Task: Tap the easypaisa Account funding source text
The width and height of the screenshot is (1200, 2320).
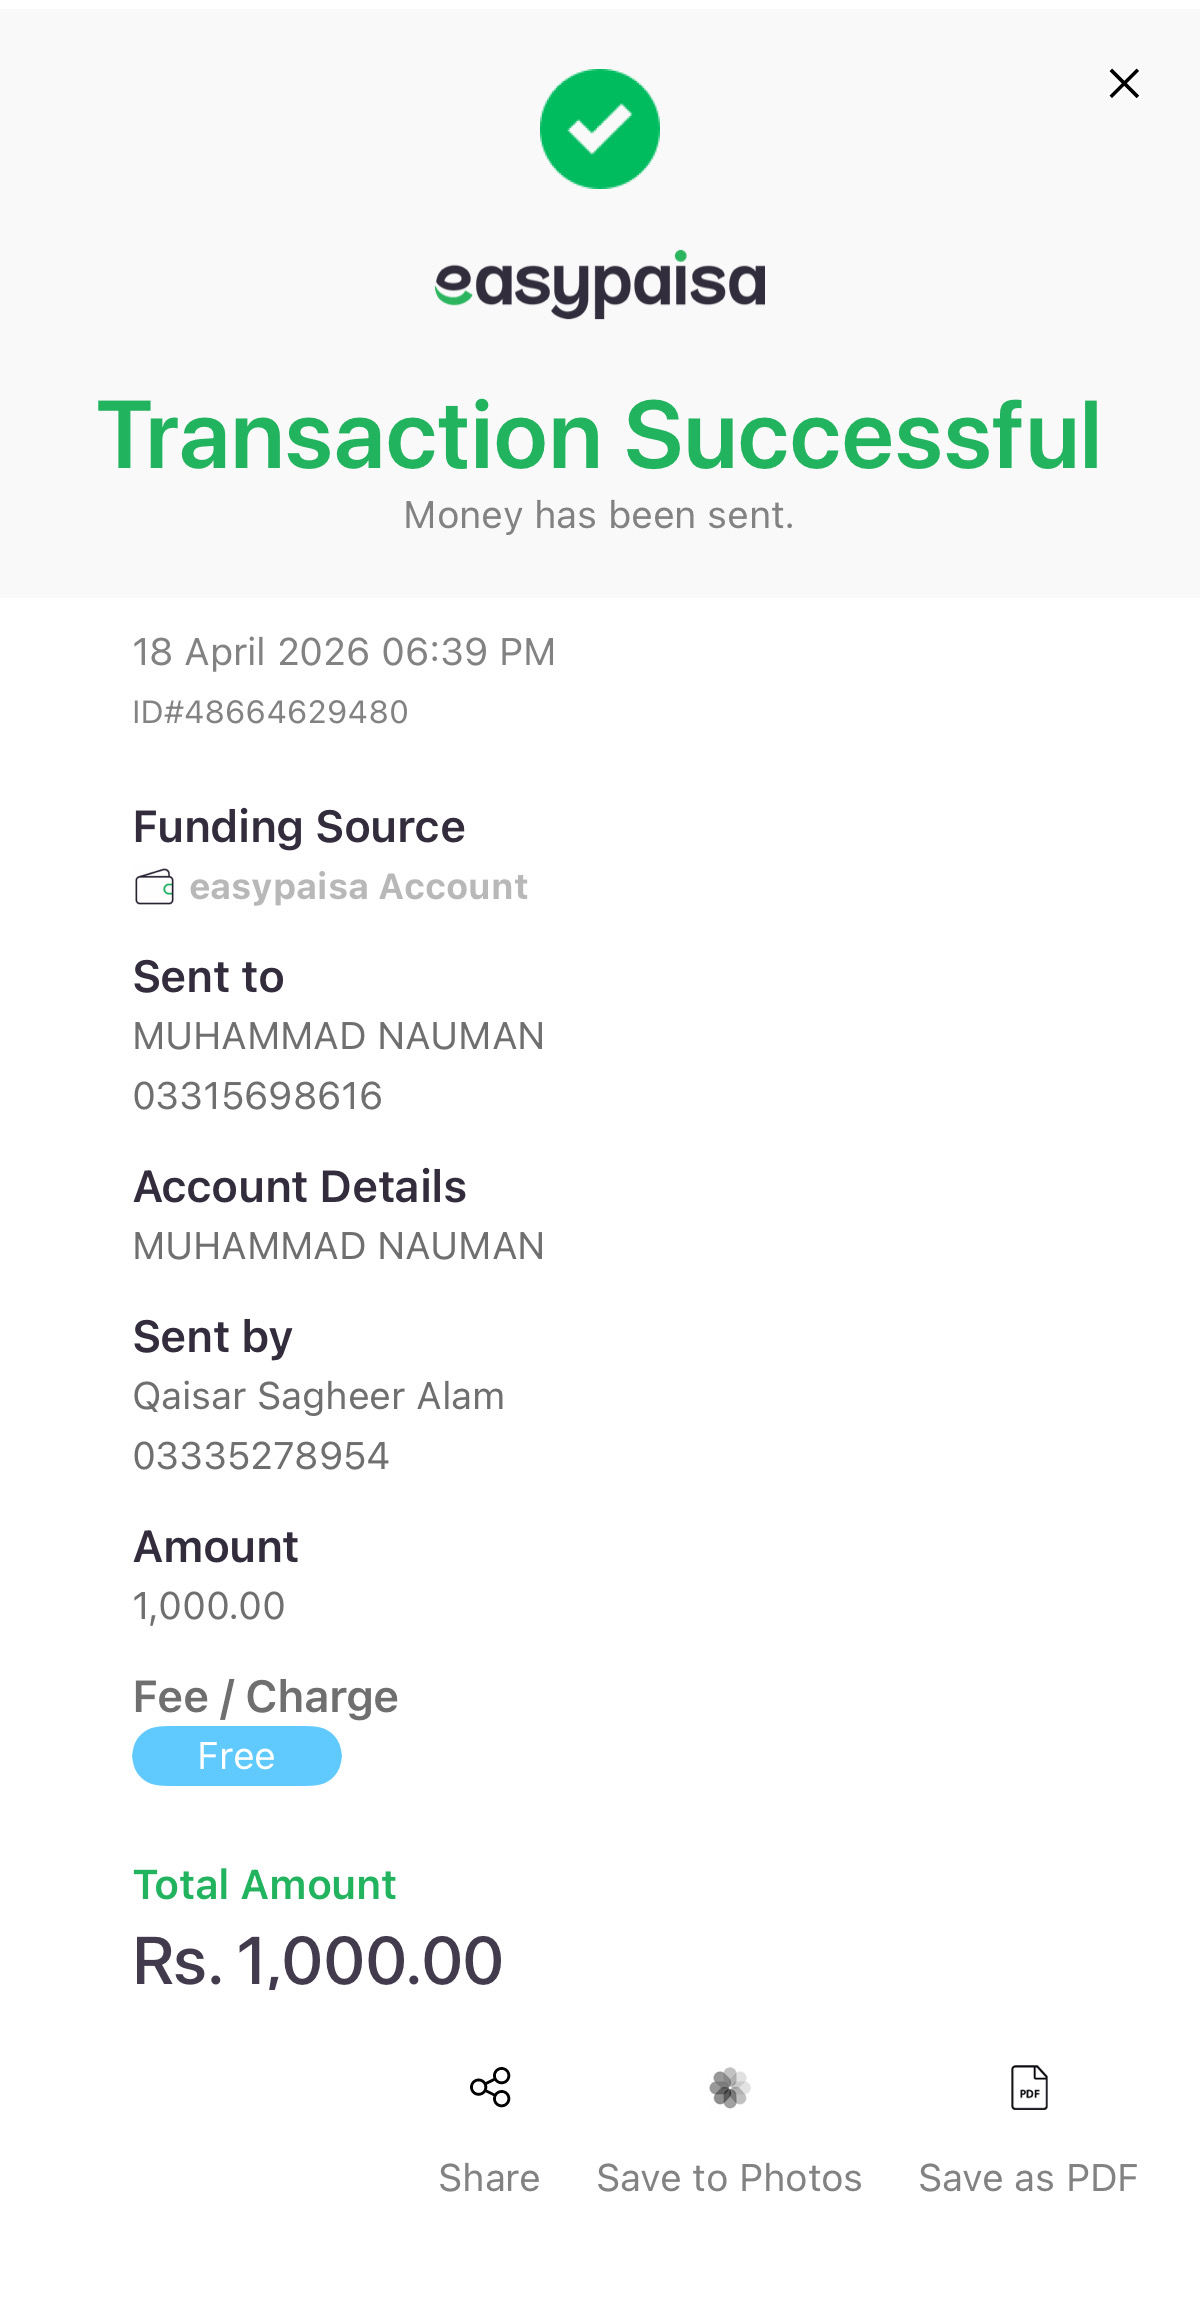Action: point(358,887)
